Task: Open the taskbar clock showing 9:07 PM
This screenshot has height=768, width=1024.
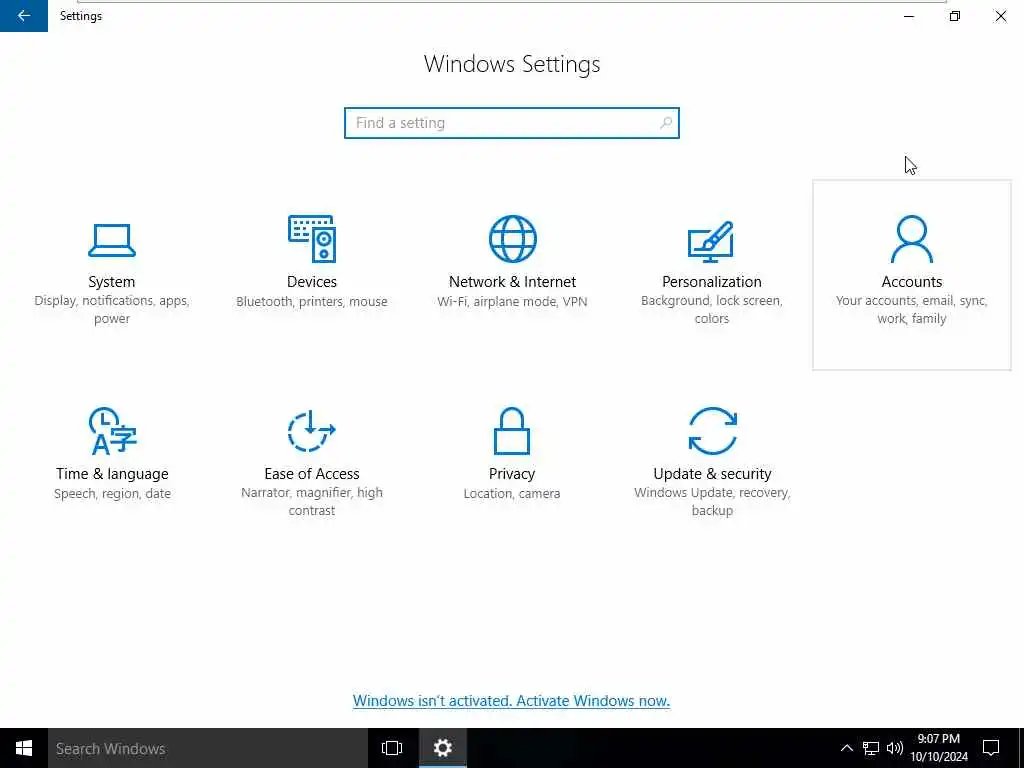Action: point(939,748)
